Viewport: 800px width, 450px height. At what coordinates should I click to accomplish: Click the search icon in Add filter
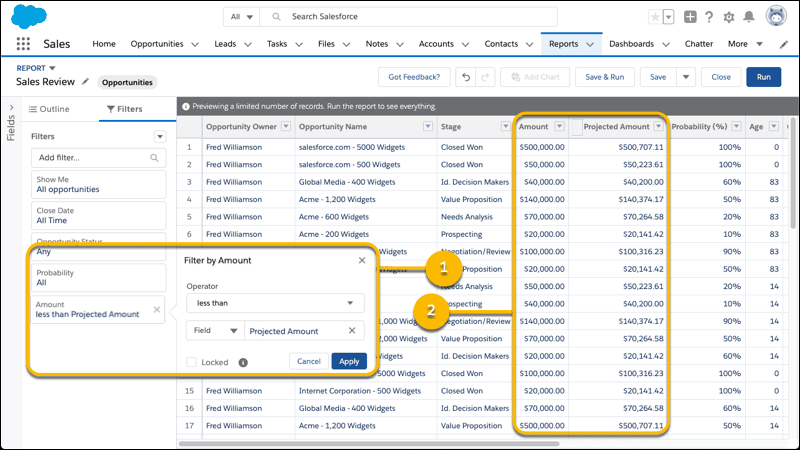(x=154, y=158)
